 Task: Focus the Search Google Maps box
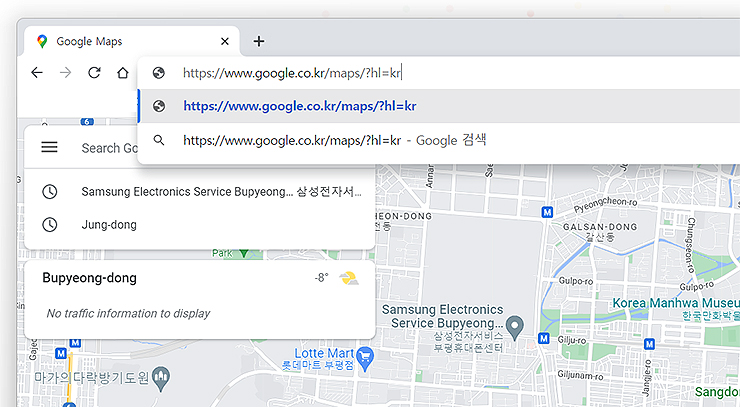[x=109, y=148]
